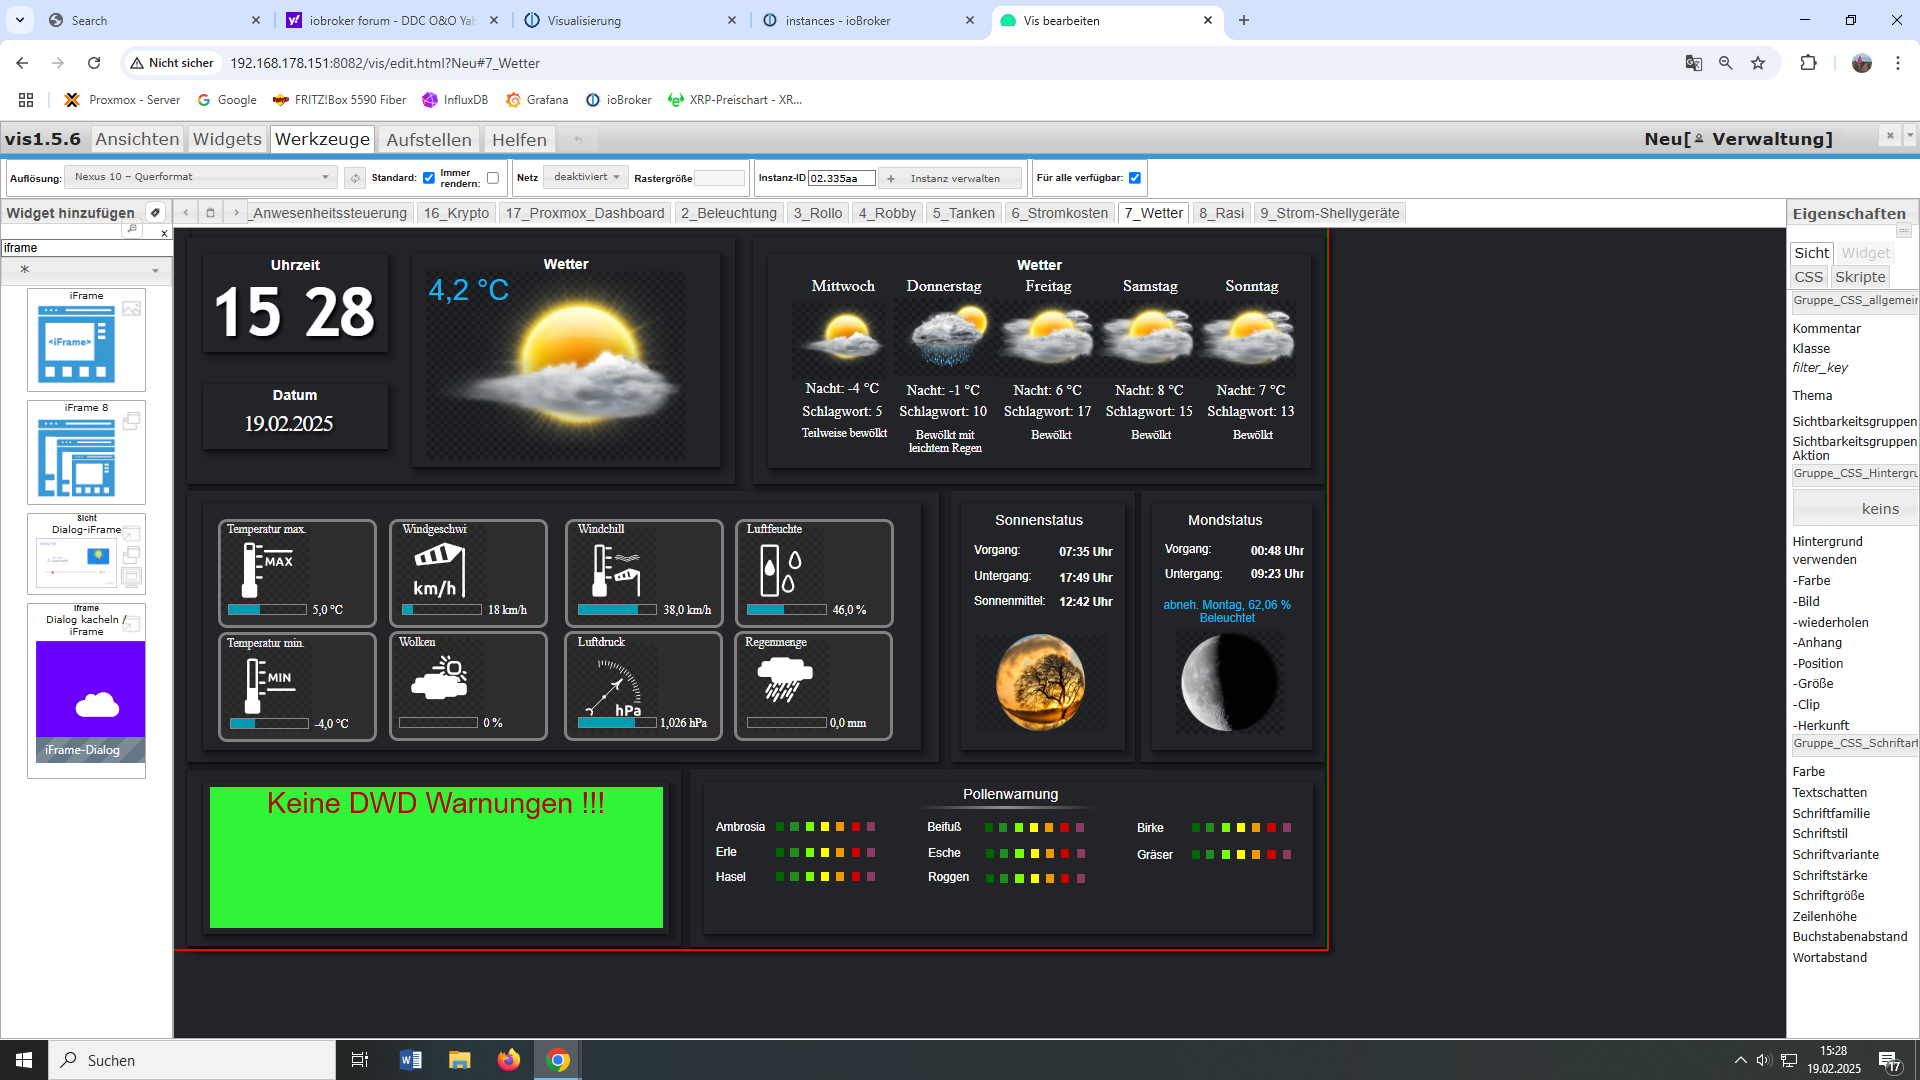
Task: Switch to the 3_Rollo view tab
Action: click(x=817, y=213)
